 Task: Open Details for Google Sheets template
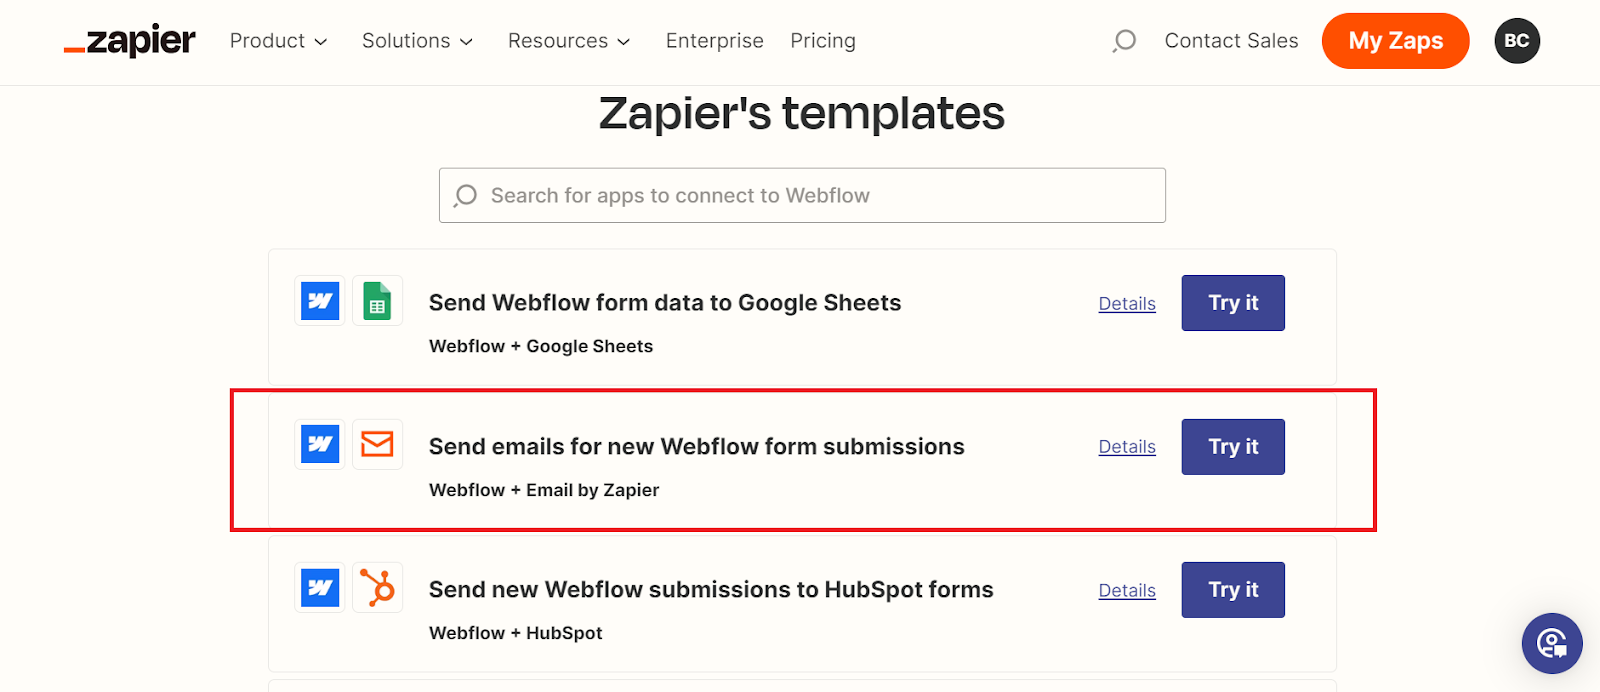click(1127, 304)
